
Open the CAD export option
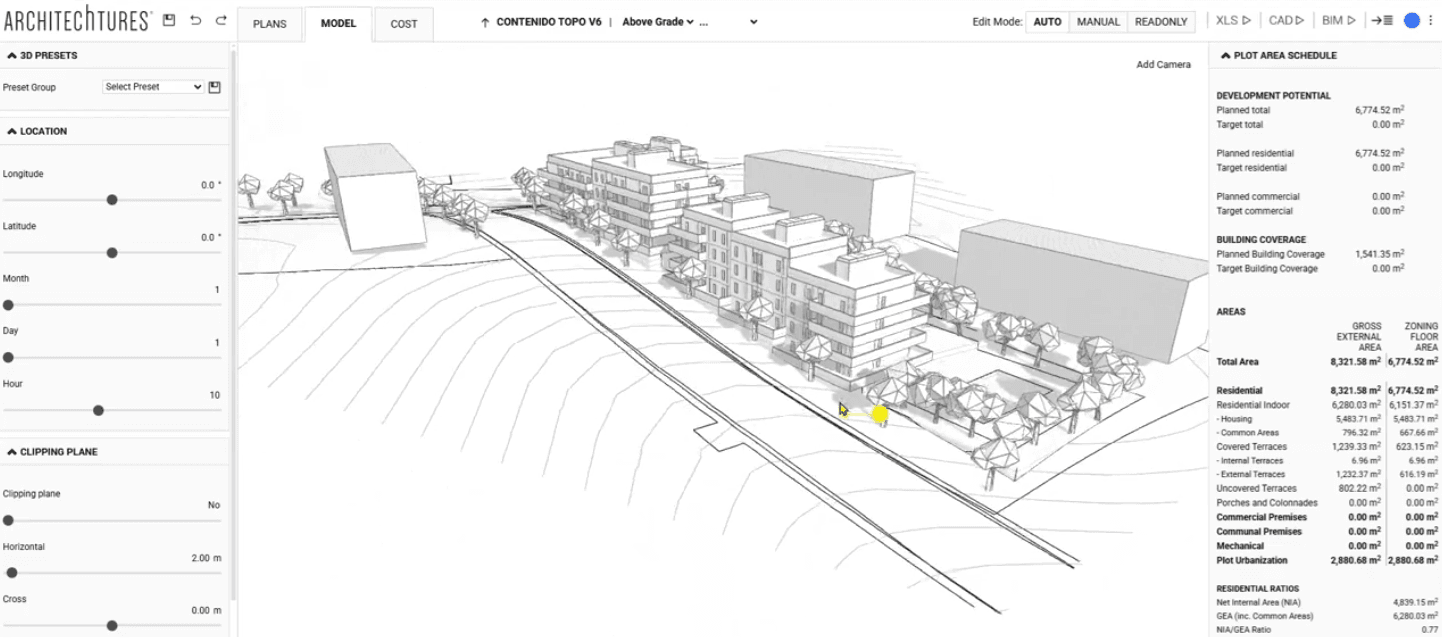pos(1287,19)
